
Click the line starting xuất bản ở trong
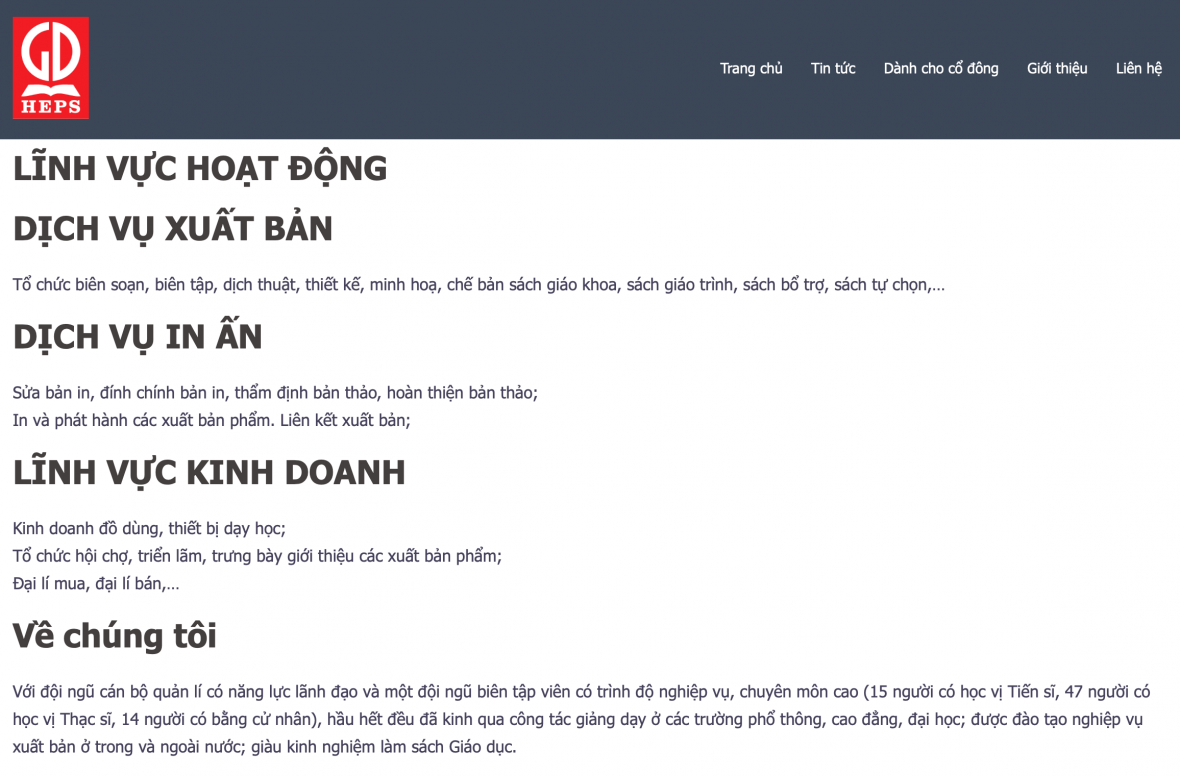click(x=264, y=746)
